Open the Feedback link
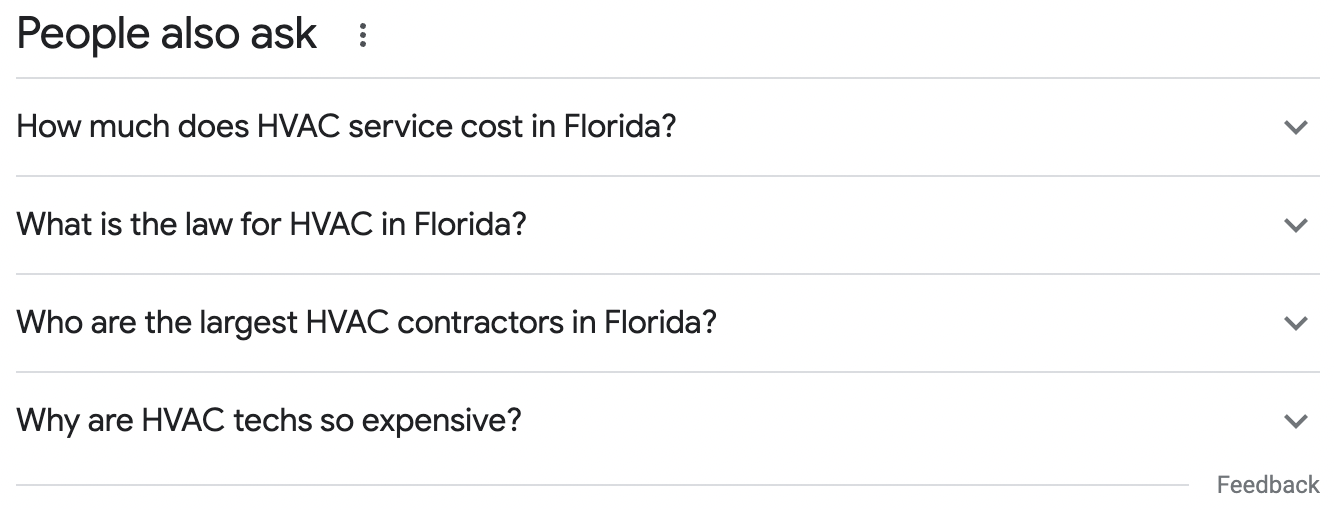Viewport: 1334px width, 510px height. tap(1268, 485)
